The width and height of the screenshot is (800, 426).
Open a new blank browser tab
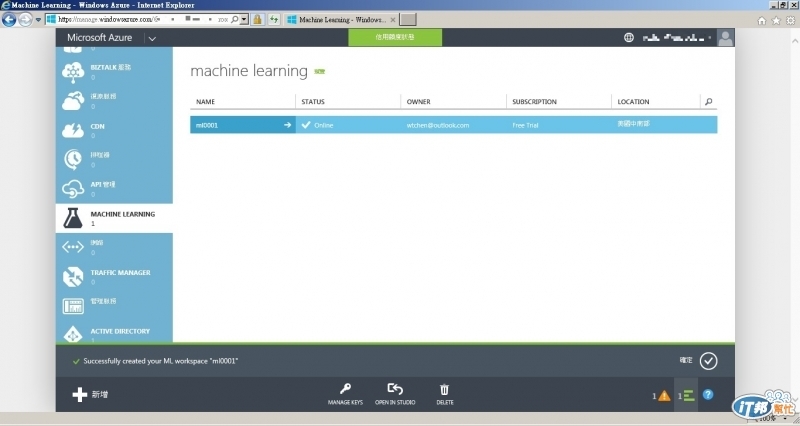(408, 19)
